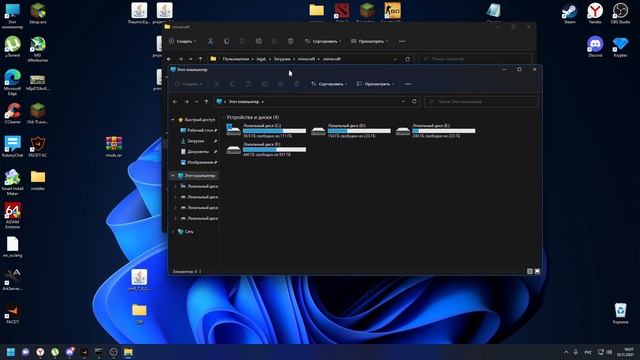Open the OBS Studio desktop shortcut
The image size is (640, 360).
pos(620,13)
